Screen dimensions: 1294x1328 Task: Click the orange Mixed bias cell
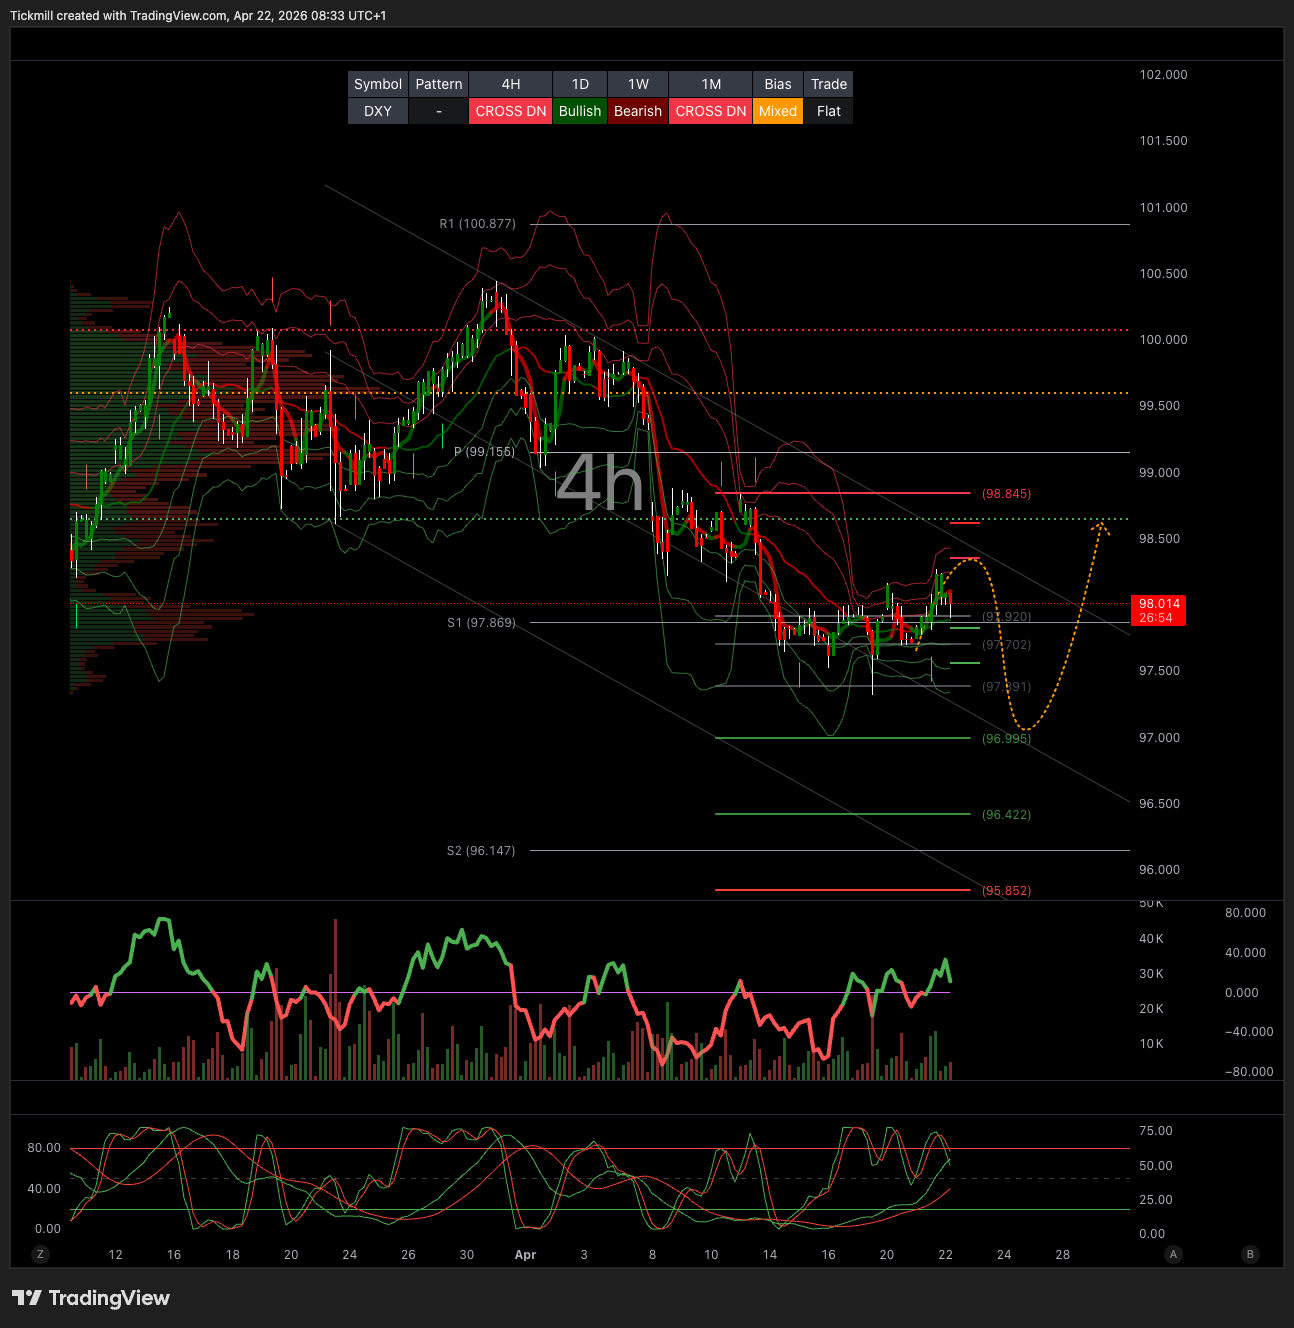tap(777, 111)
